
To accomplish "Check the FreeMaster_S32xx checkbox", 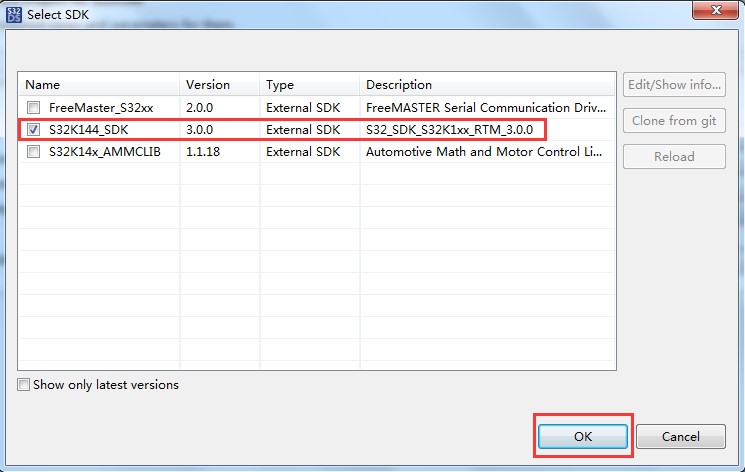I will (x=33, y=108).
